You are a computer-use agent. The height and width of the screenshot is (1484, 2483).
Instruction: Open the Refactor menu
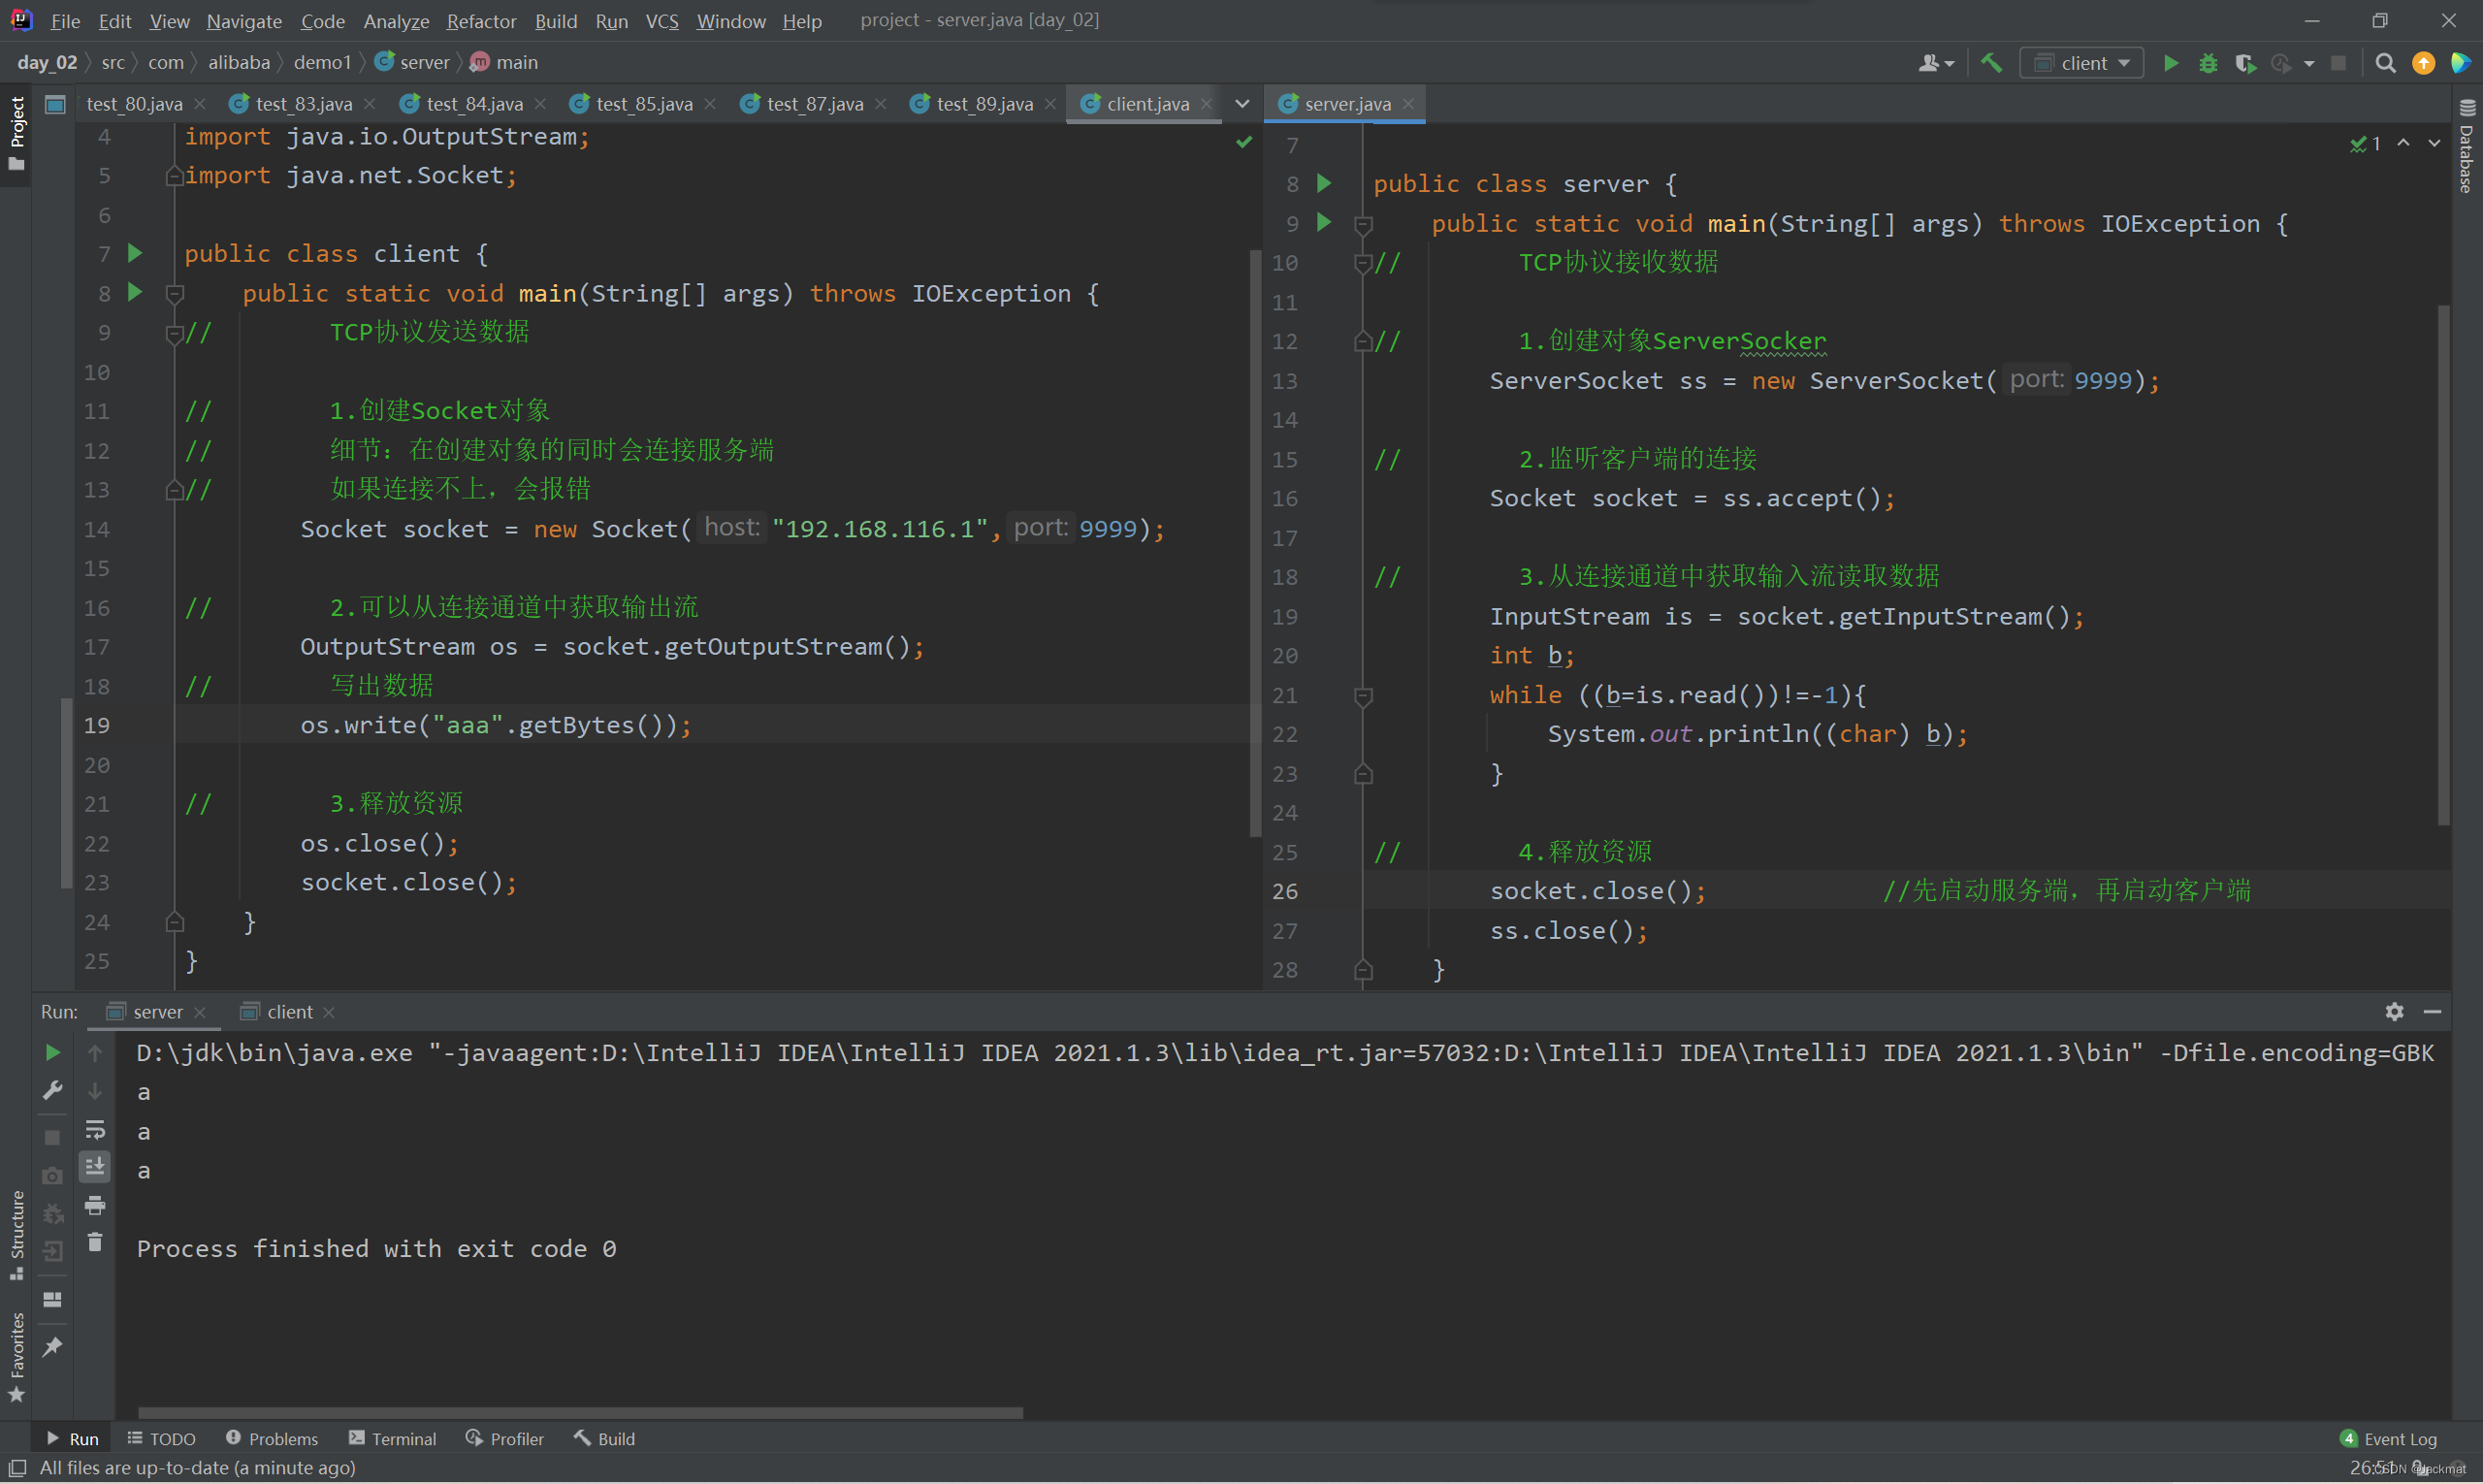481,21
